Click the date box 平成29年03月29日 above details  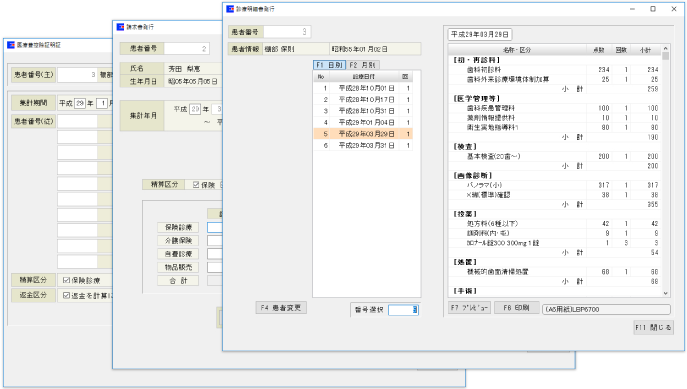pyautogui.click(x=480, y=34)
